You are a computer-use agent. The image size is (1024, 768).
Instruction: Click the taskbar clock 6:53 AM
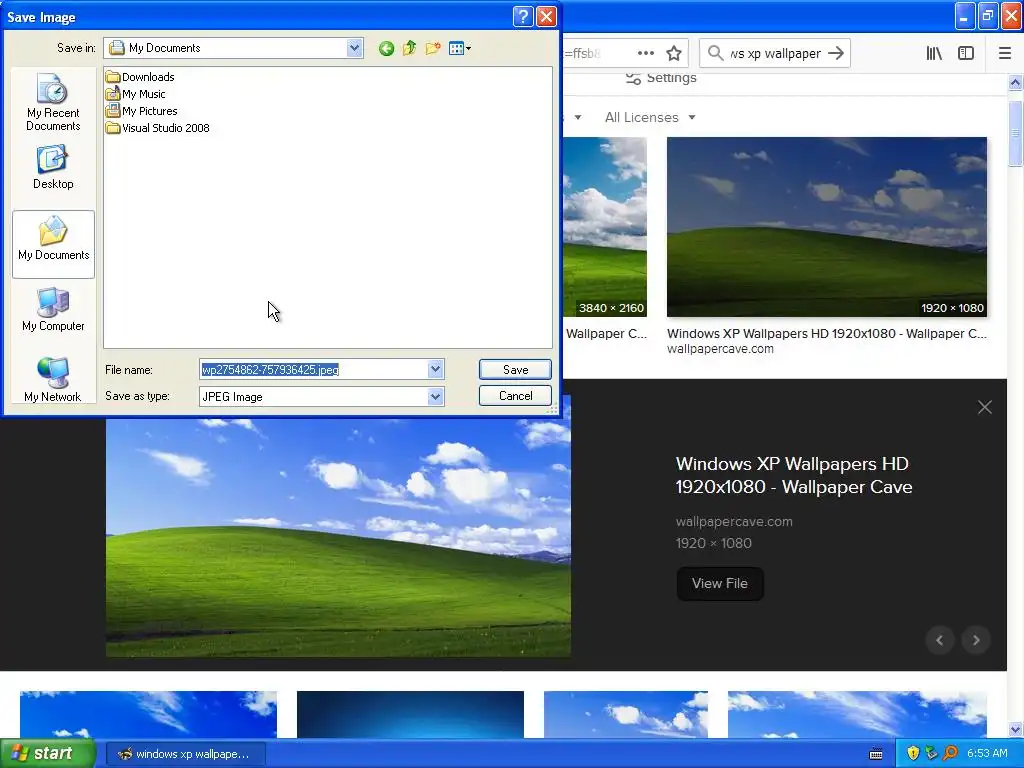coord(987,754)
